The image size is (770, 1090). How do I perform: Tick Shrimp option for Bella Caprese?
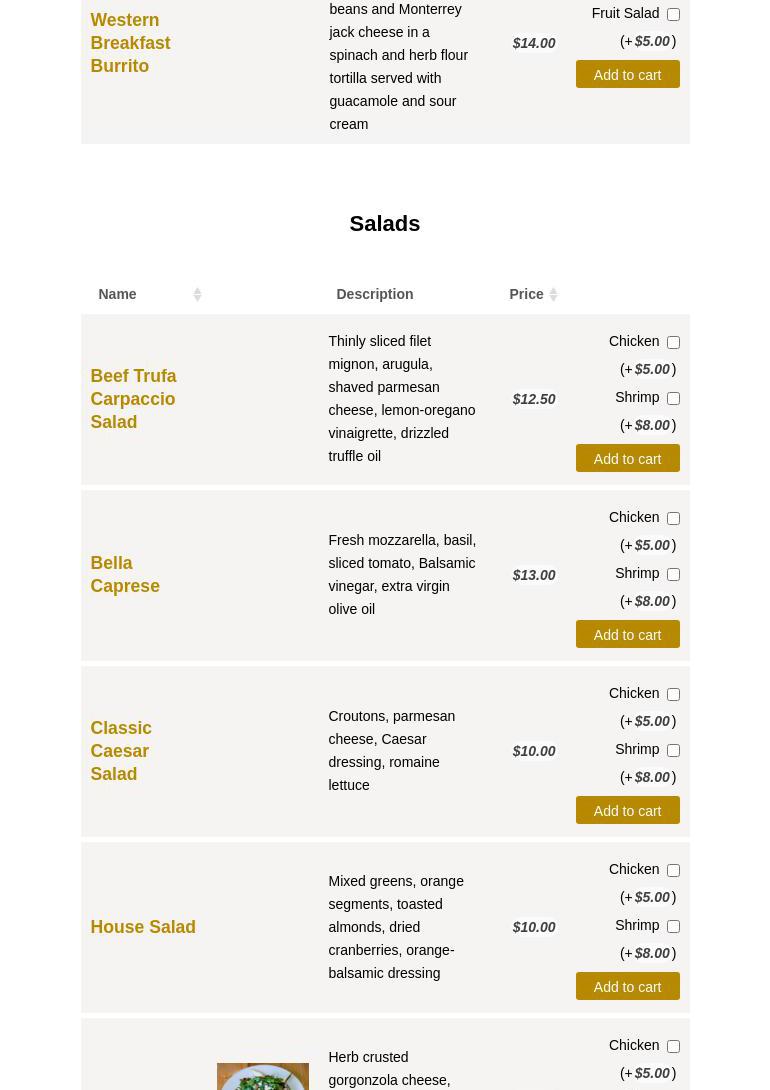pos(673,574)
